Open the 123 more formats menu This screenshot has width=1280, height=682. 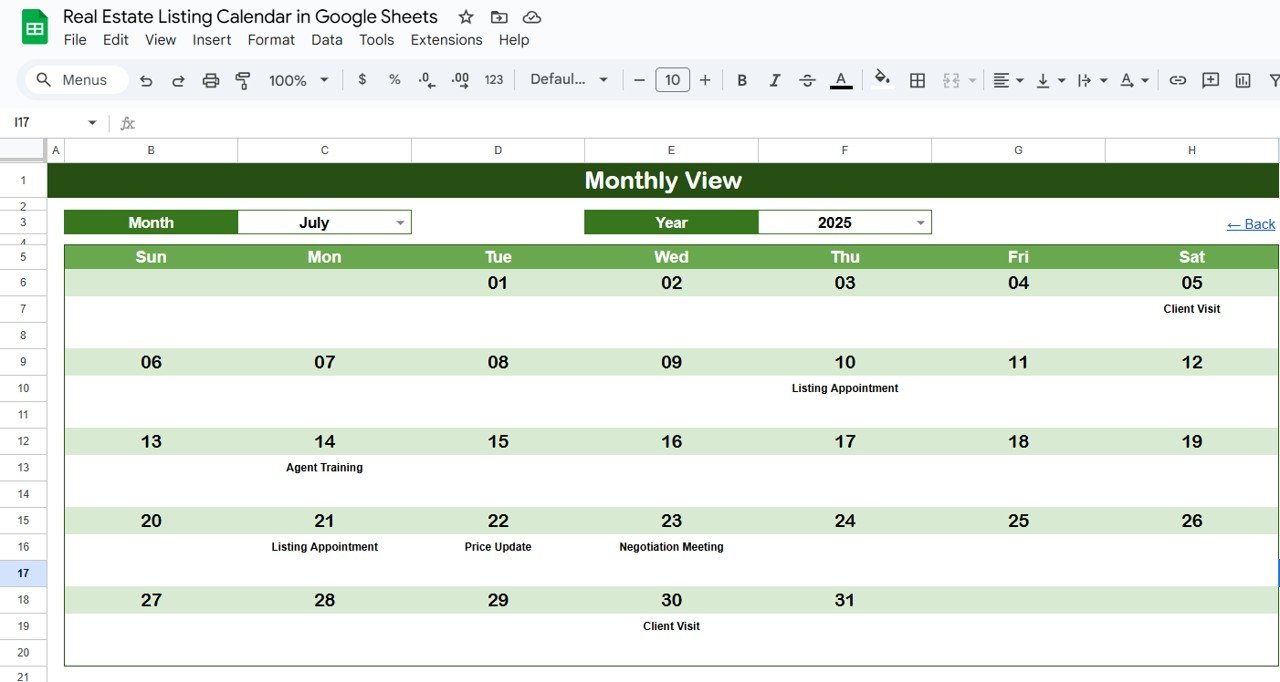coord(494,80)
